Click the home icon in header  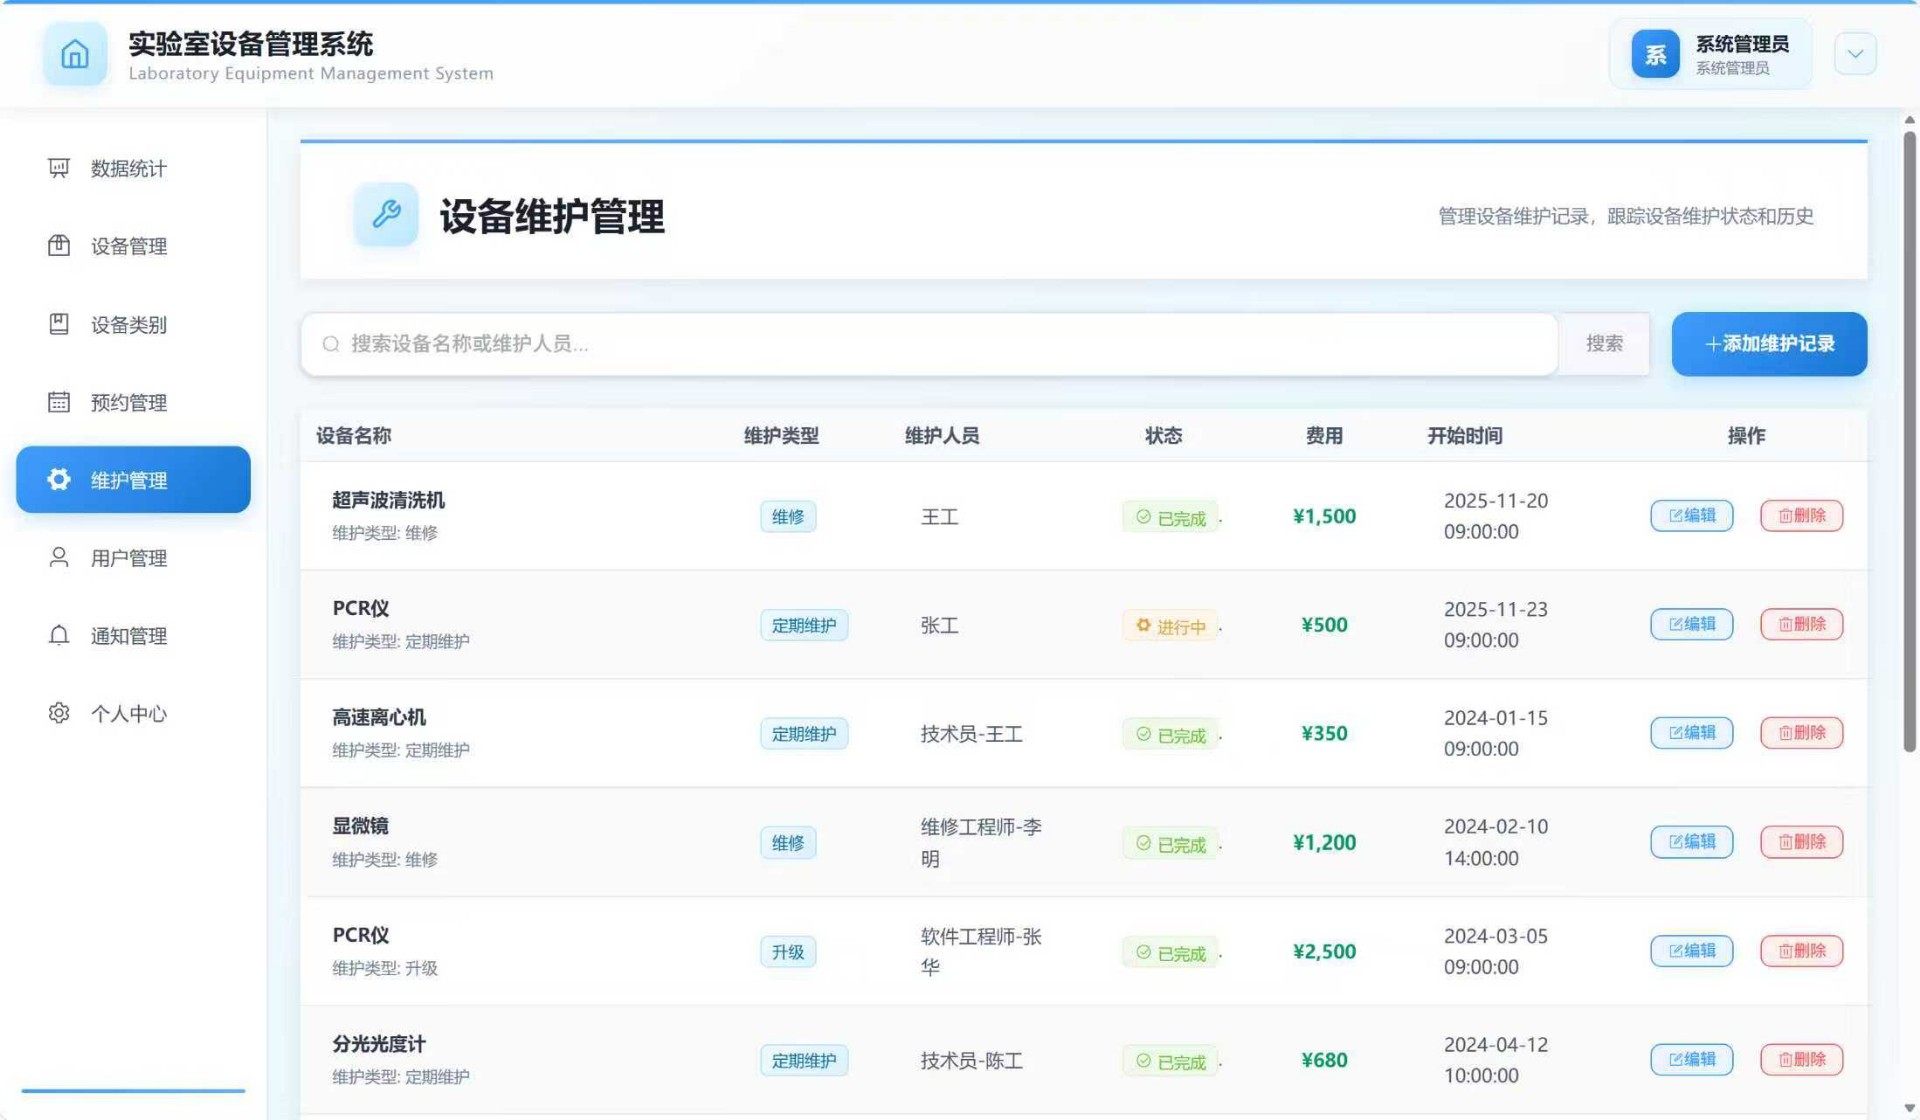75,54
